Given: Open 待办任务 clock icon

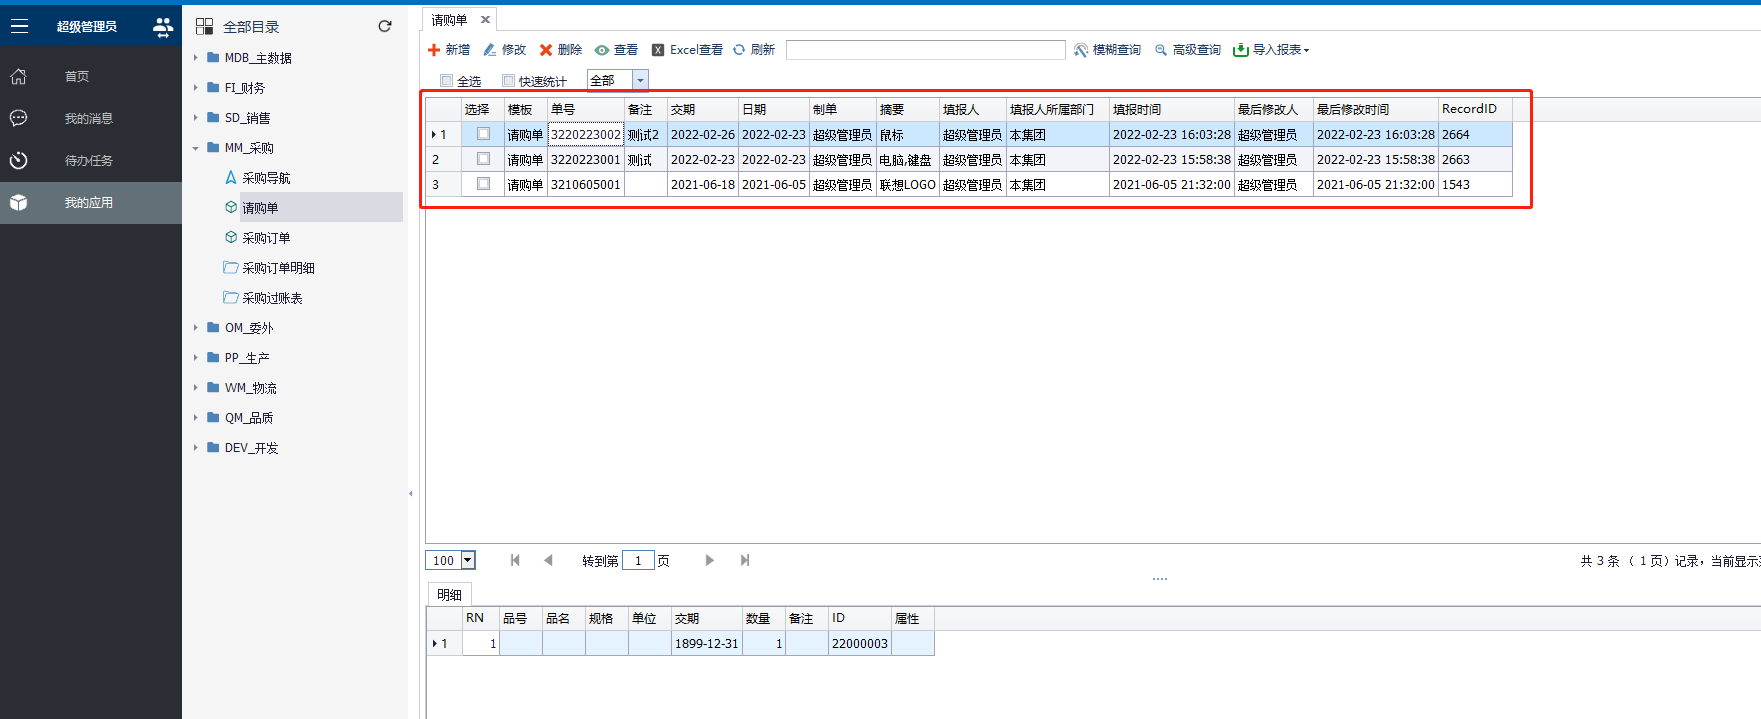Looking at the screenshot, I should click(x=19, y=160).
